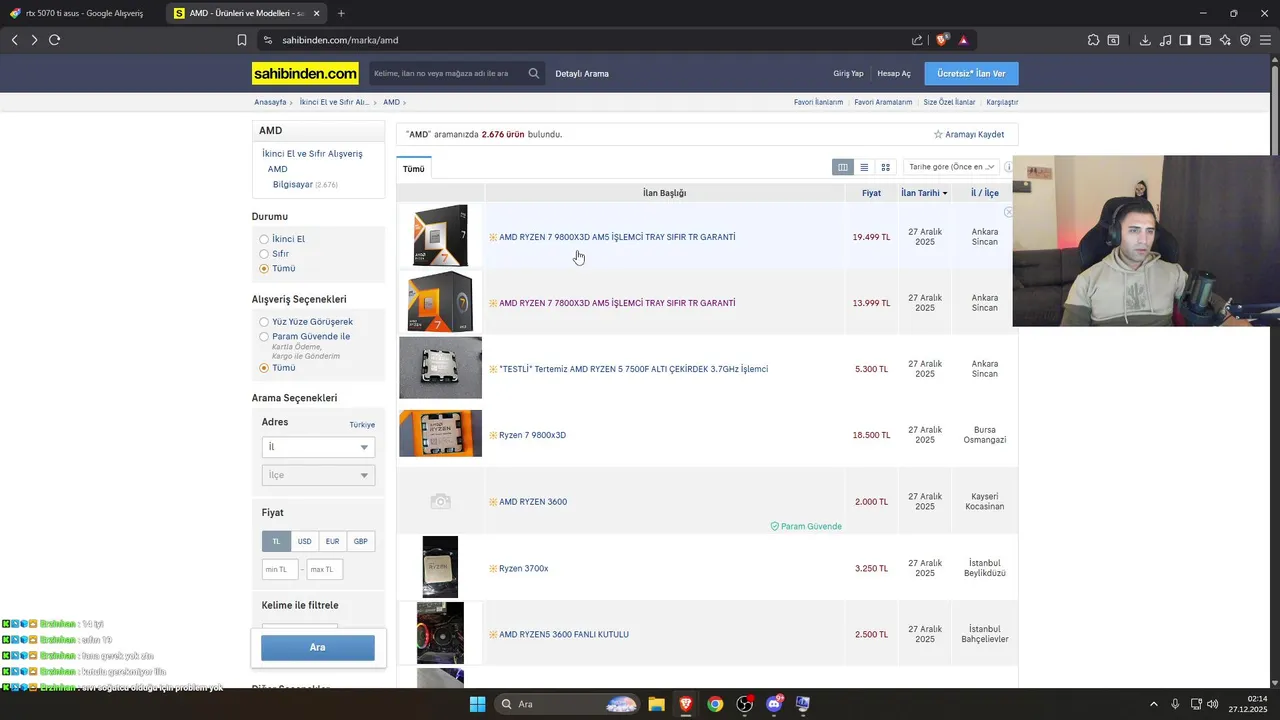The width and height of the screenshot is (1280, 720).
Task: Open Detaylı Arama link
Action: [582, 73]
